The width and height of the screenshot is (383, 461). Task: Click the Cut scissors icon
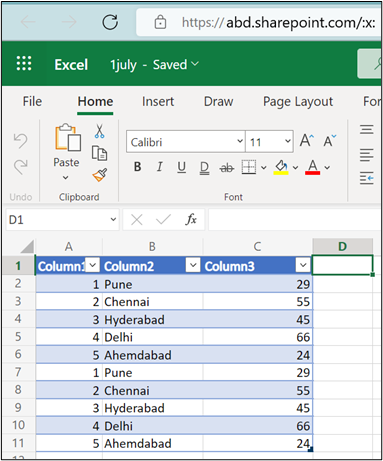[x=99, y=131]
